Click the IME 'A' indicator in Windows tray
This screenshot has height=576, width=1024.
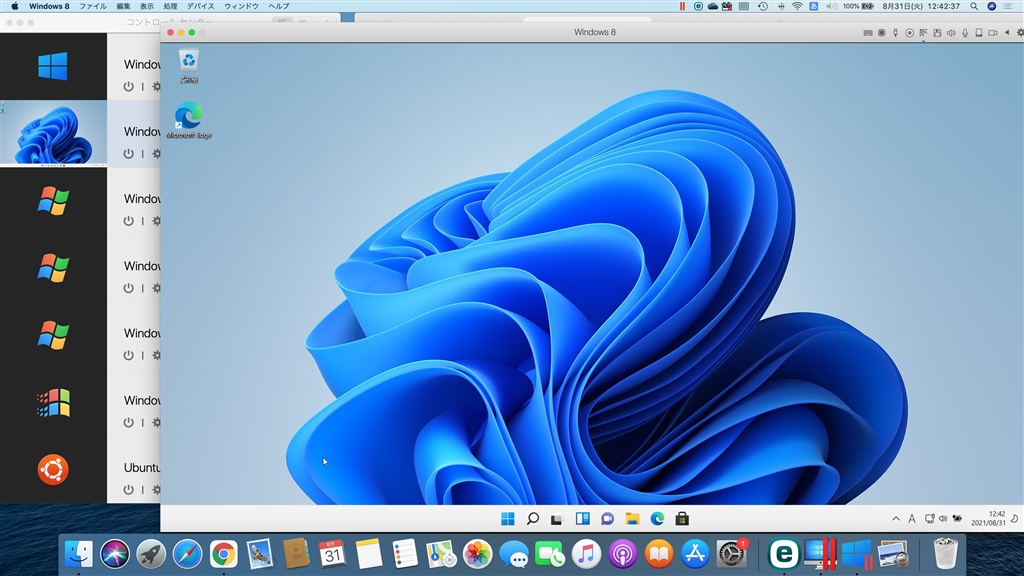(x=912, y=519)
